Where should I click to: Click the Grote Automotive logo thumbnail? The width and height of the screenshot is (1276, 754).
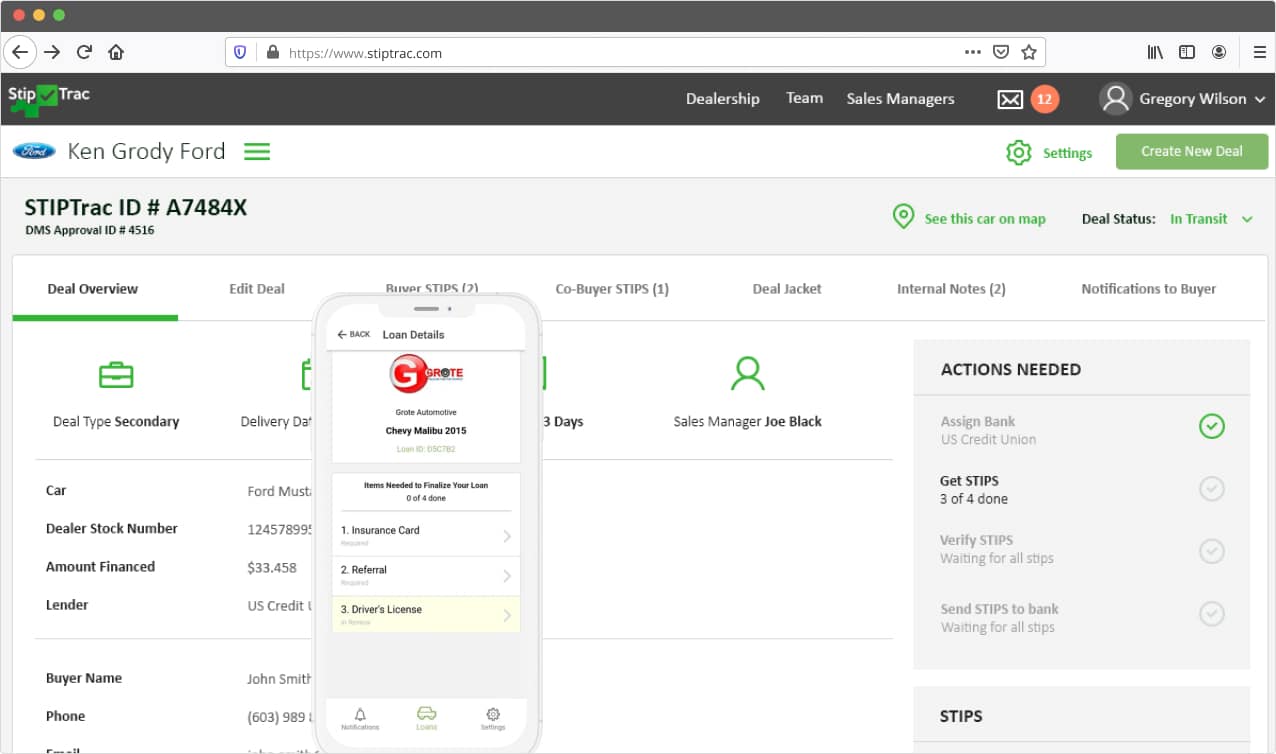(426, 374)
